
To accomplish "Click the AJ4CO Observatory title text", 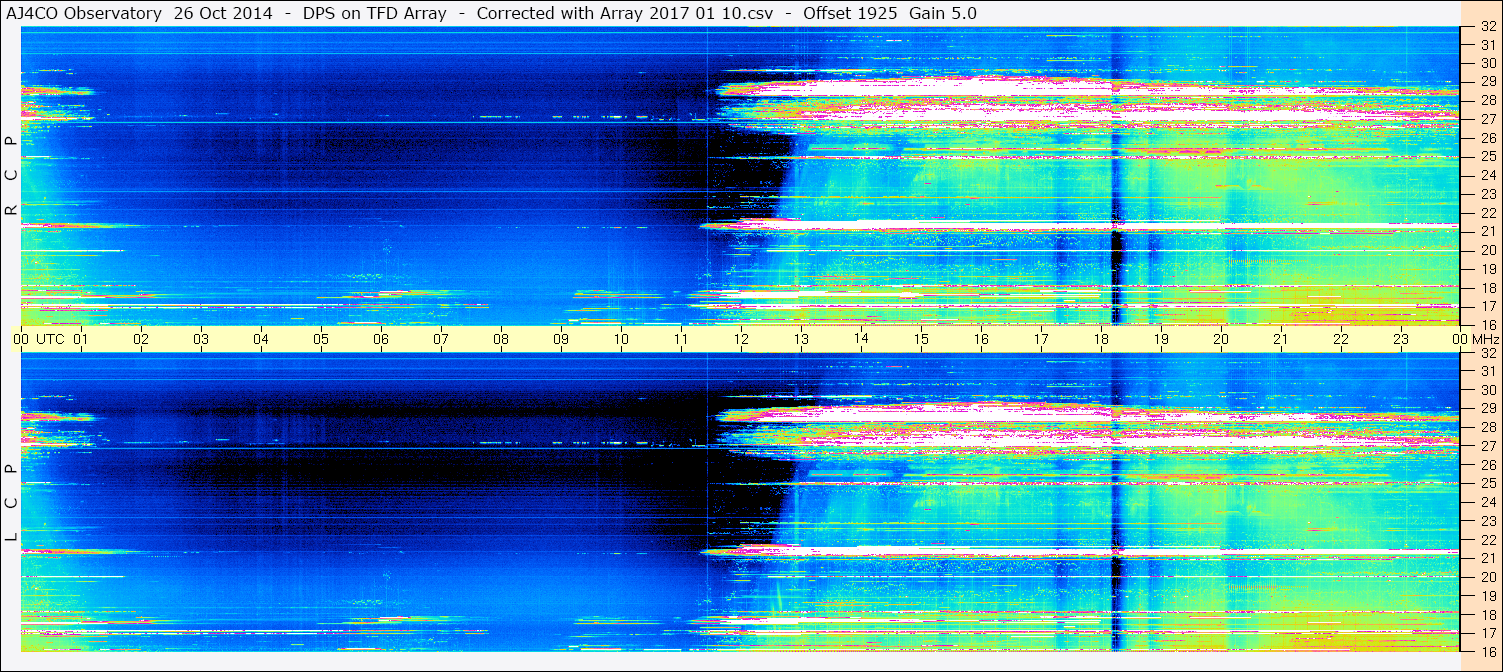I will click(x=86, y=13).
